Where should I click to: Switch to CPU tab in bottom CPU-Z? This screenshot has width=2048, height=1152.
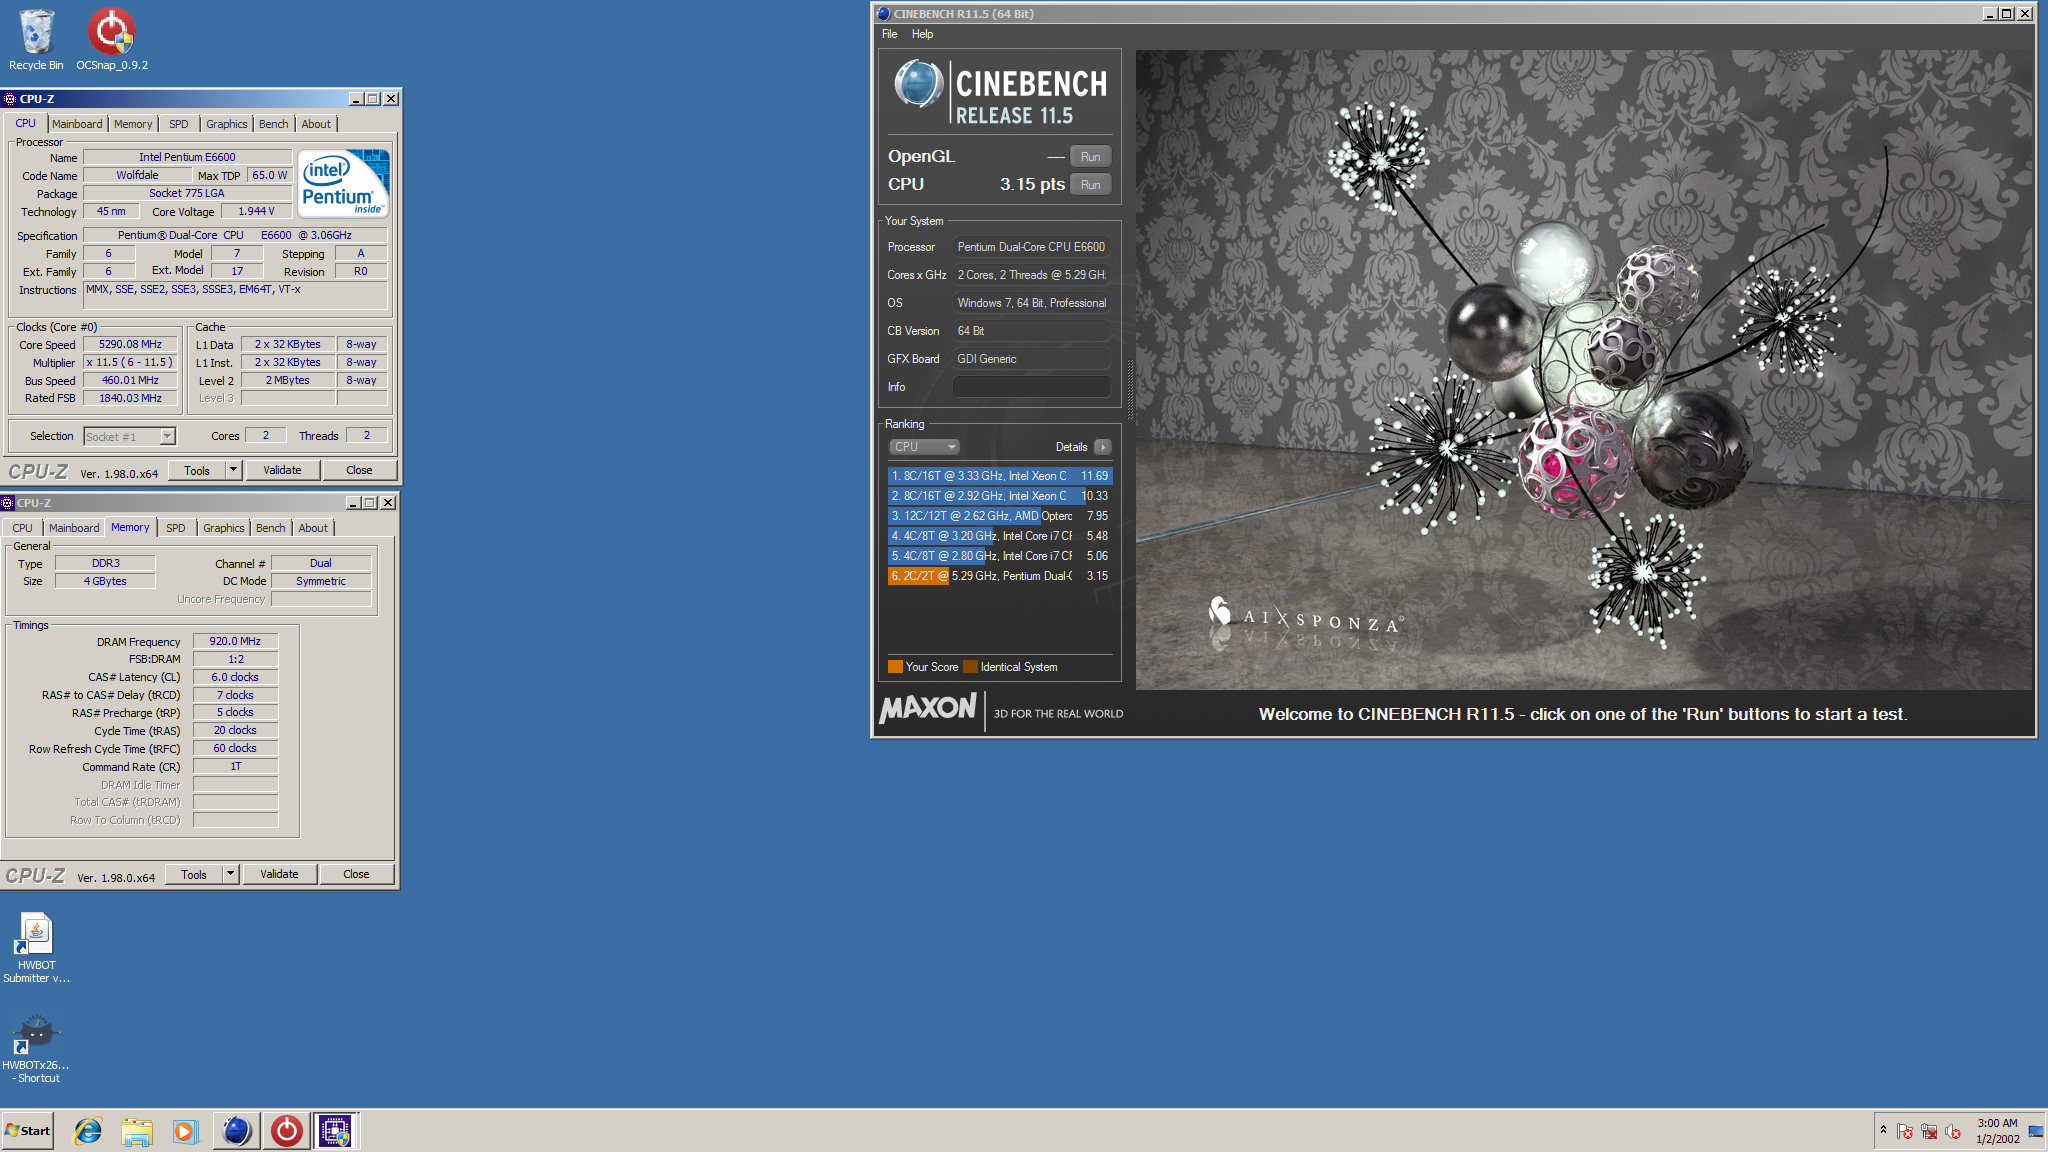pos(22,528)
